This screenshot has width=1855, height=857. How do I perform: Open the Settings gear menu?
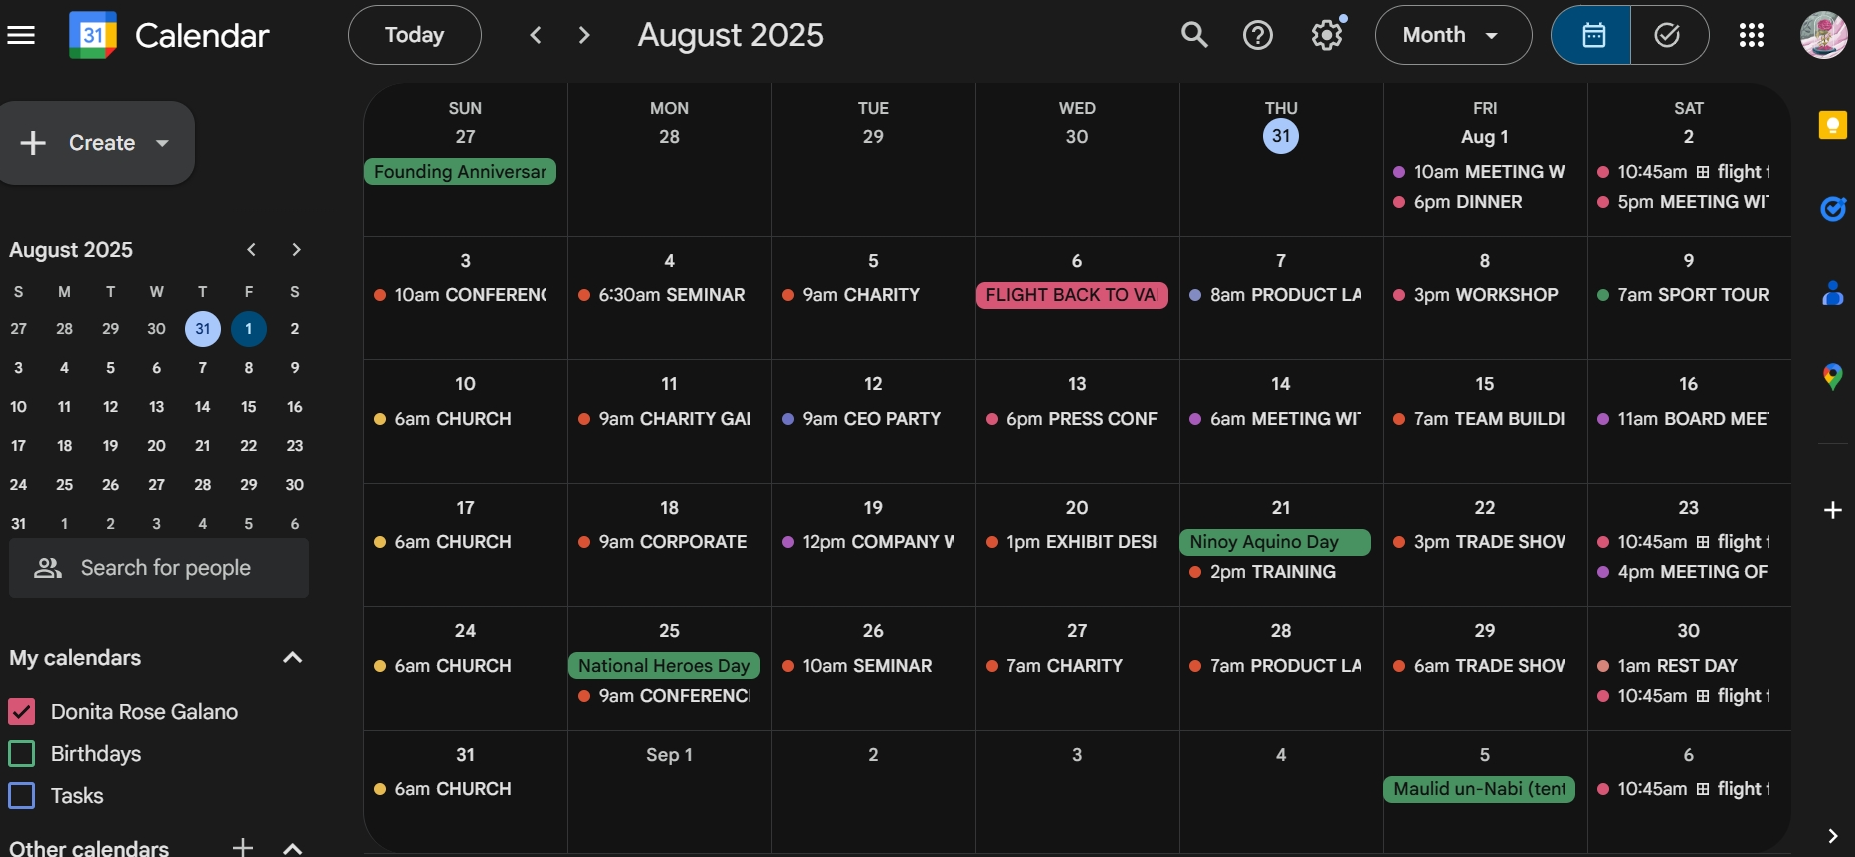[x=1326, y=36]
